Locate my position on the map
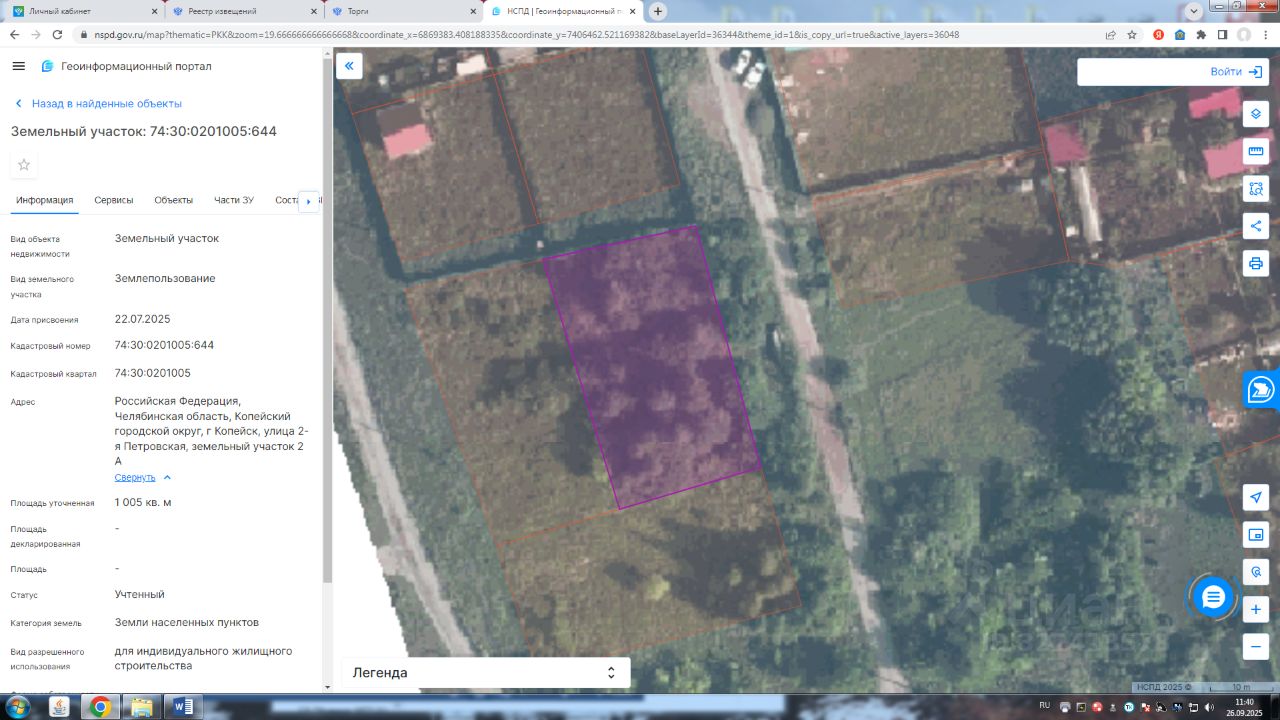 (1256, 497)
